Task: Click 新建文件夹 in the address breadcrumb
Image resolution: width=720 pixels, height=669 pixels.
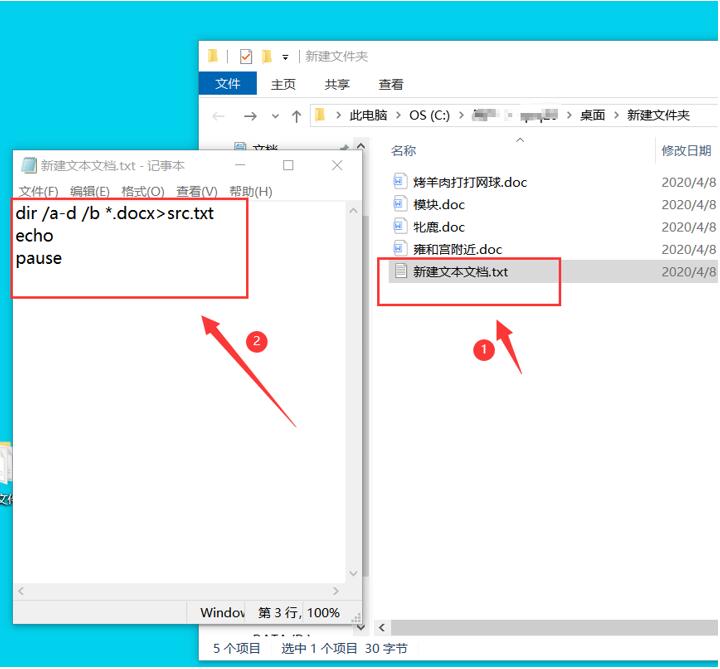Action: pyautogui.click(x=658, y=115)
